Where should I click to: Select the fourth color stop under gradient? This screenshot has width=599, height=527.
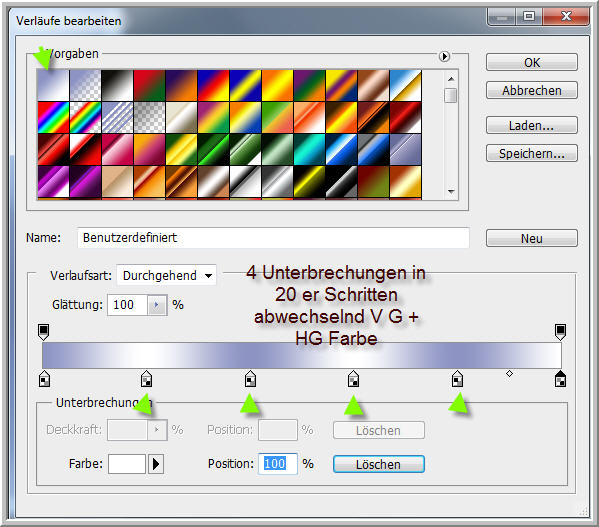coord(353,378)
